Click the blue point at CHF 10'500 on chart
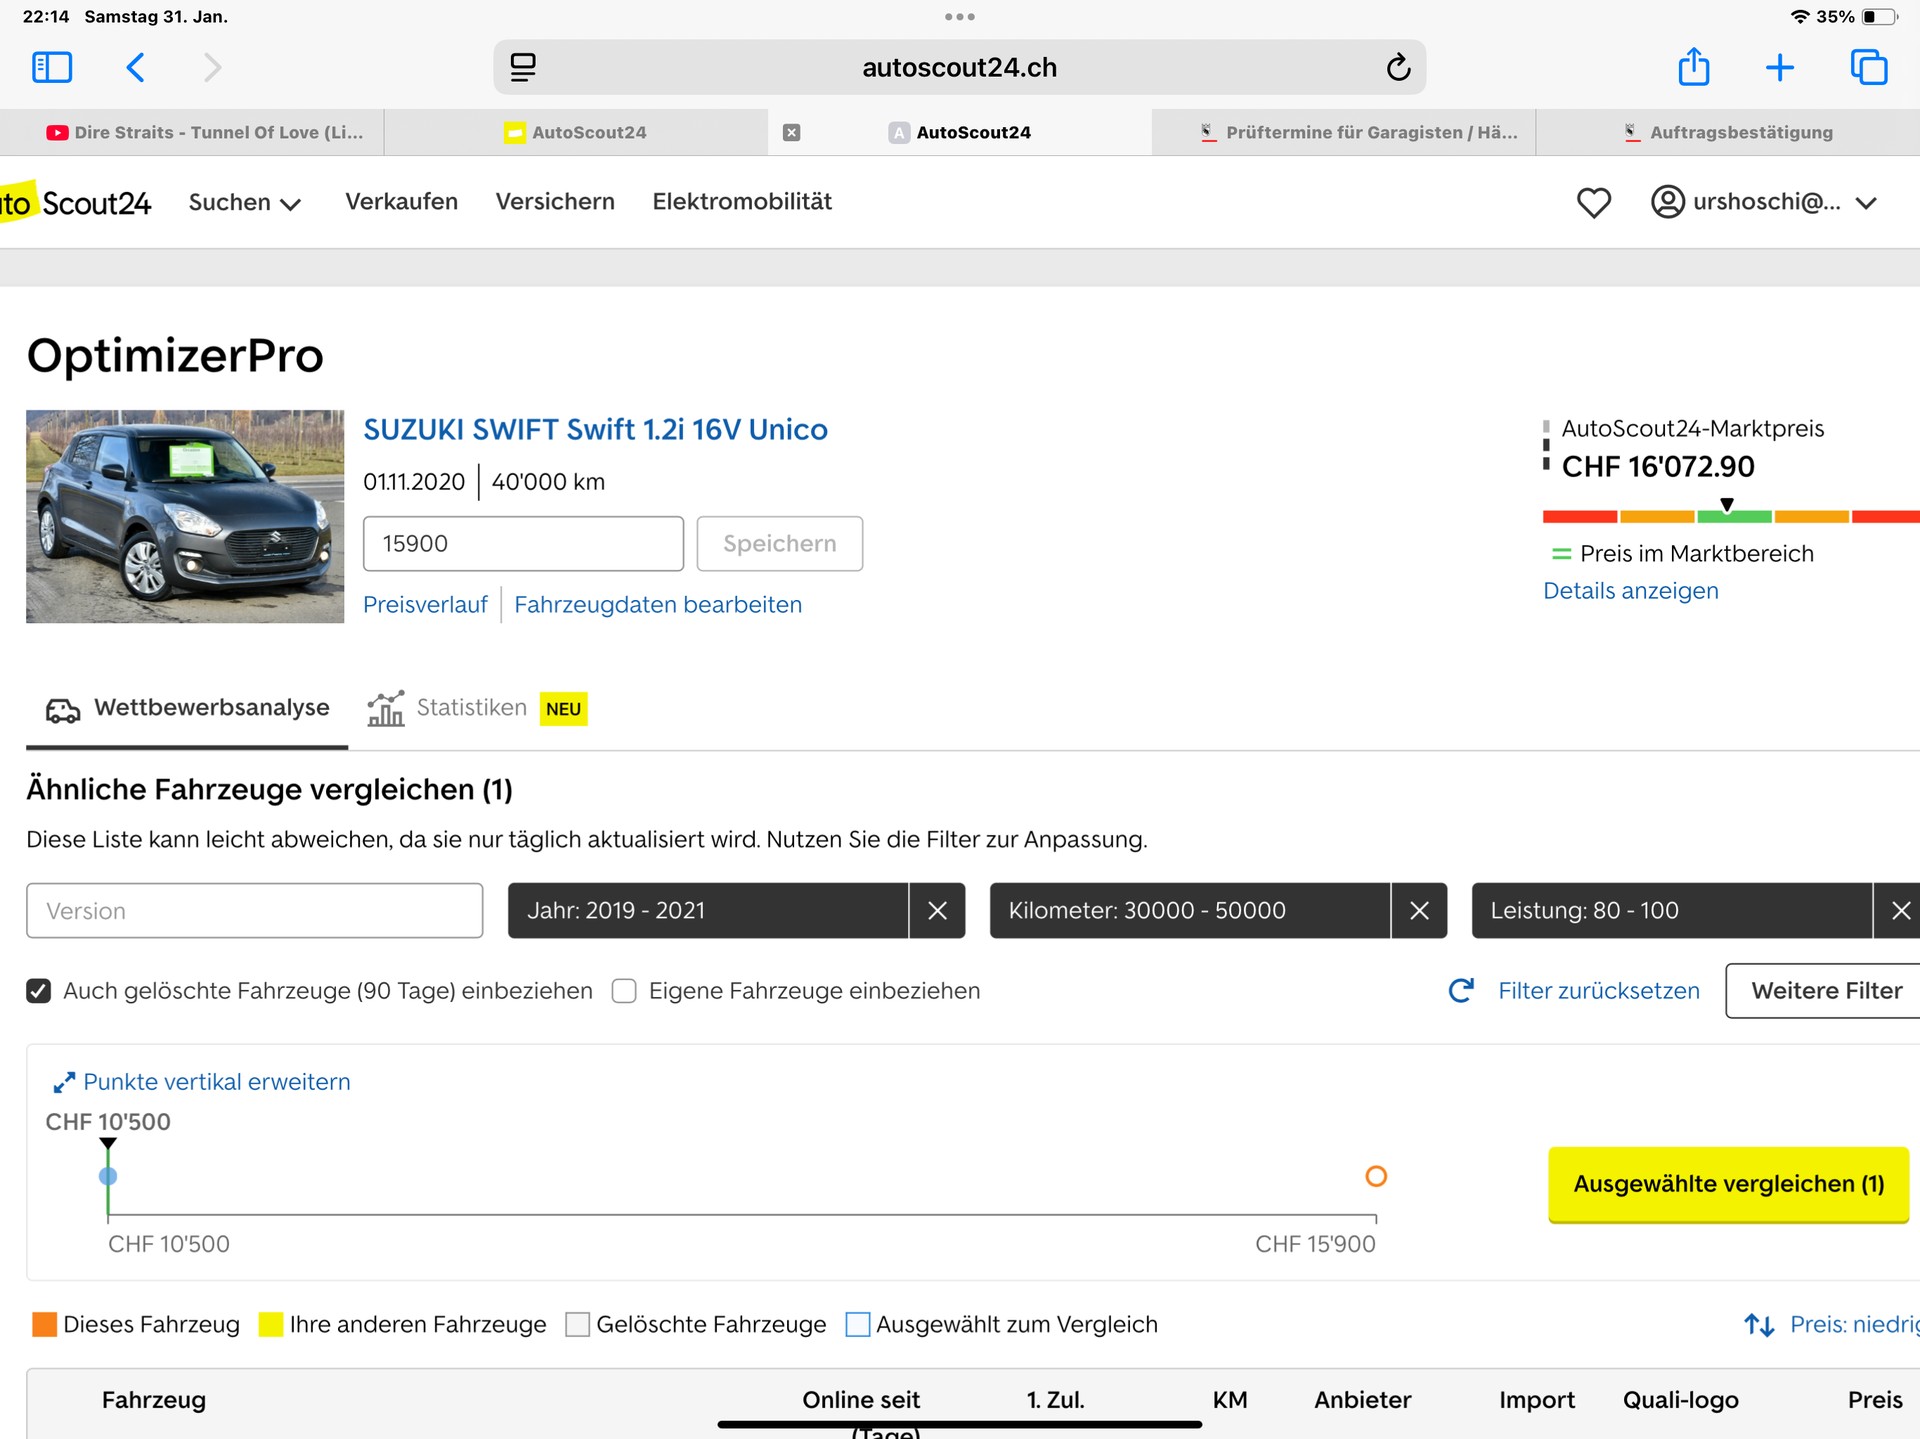This screenshot has height=1439, width=1920. click(x=108, y=1176)
